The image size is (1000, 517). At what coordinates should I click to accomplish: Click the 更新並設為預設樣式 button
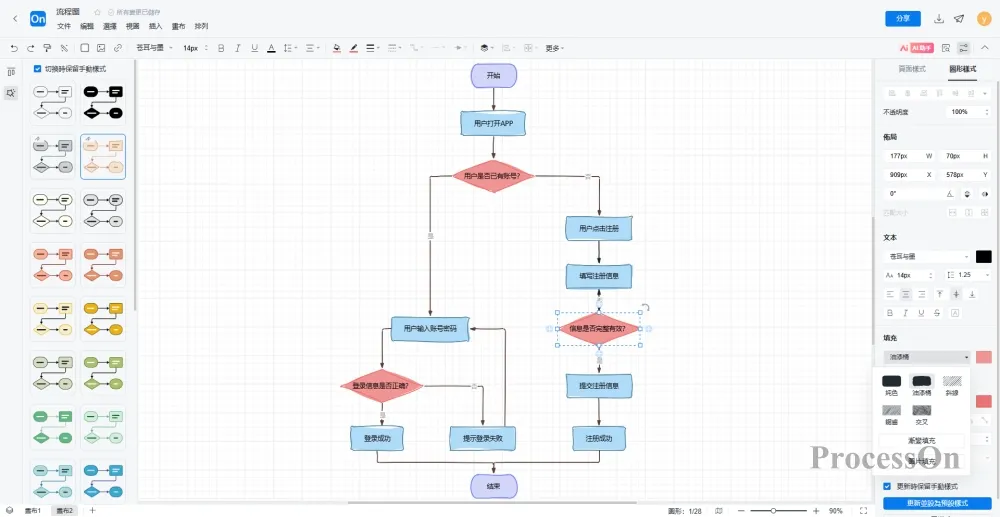[937, 503]
